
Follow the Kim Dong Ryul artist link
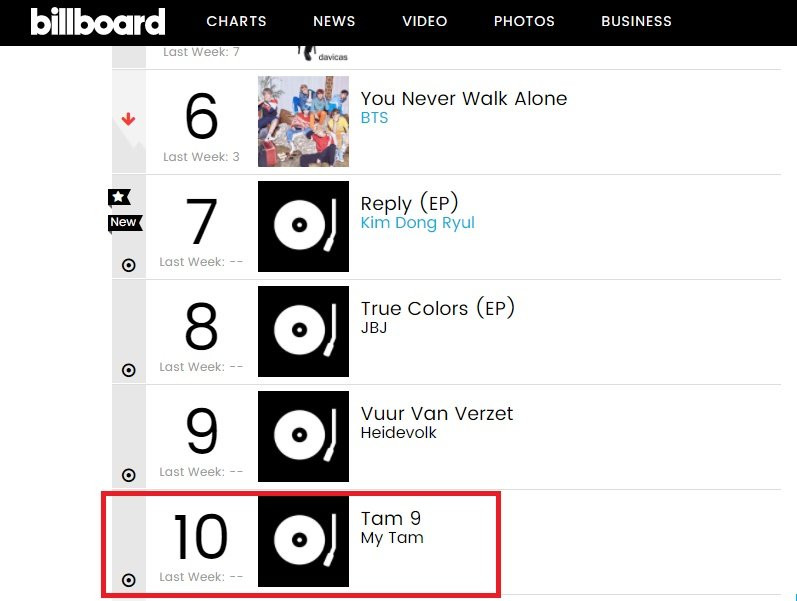(x=417, y=223)
